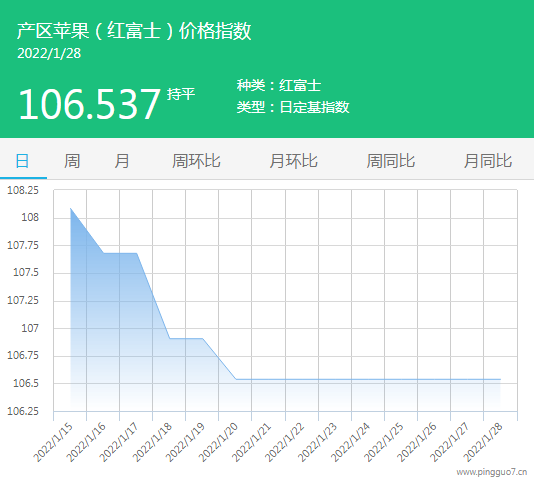Screen dimensions: 534x484
Task: Select the 周环比 tab
Action: click(x=196, y=161)
